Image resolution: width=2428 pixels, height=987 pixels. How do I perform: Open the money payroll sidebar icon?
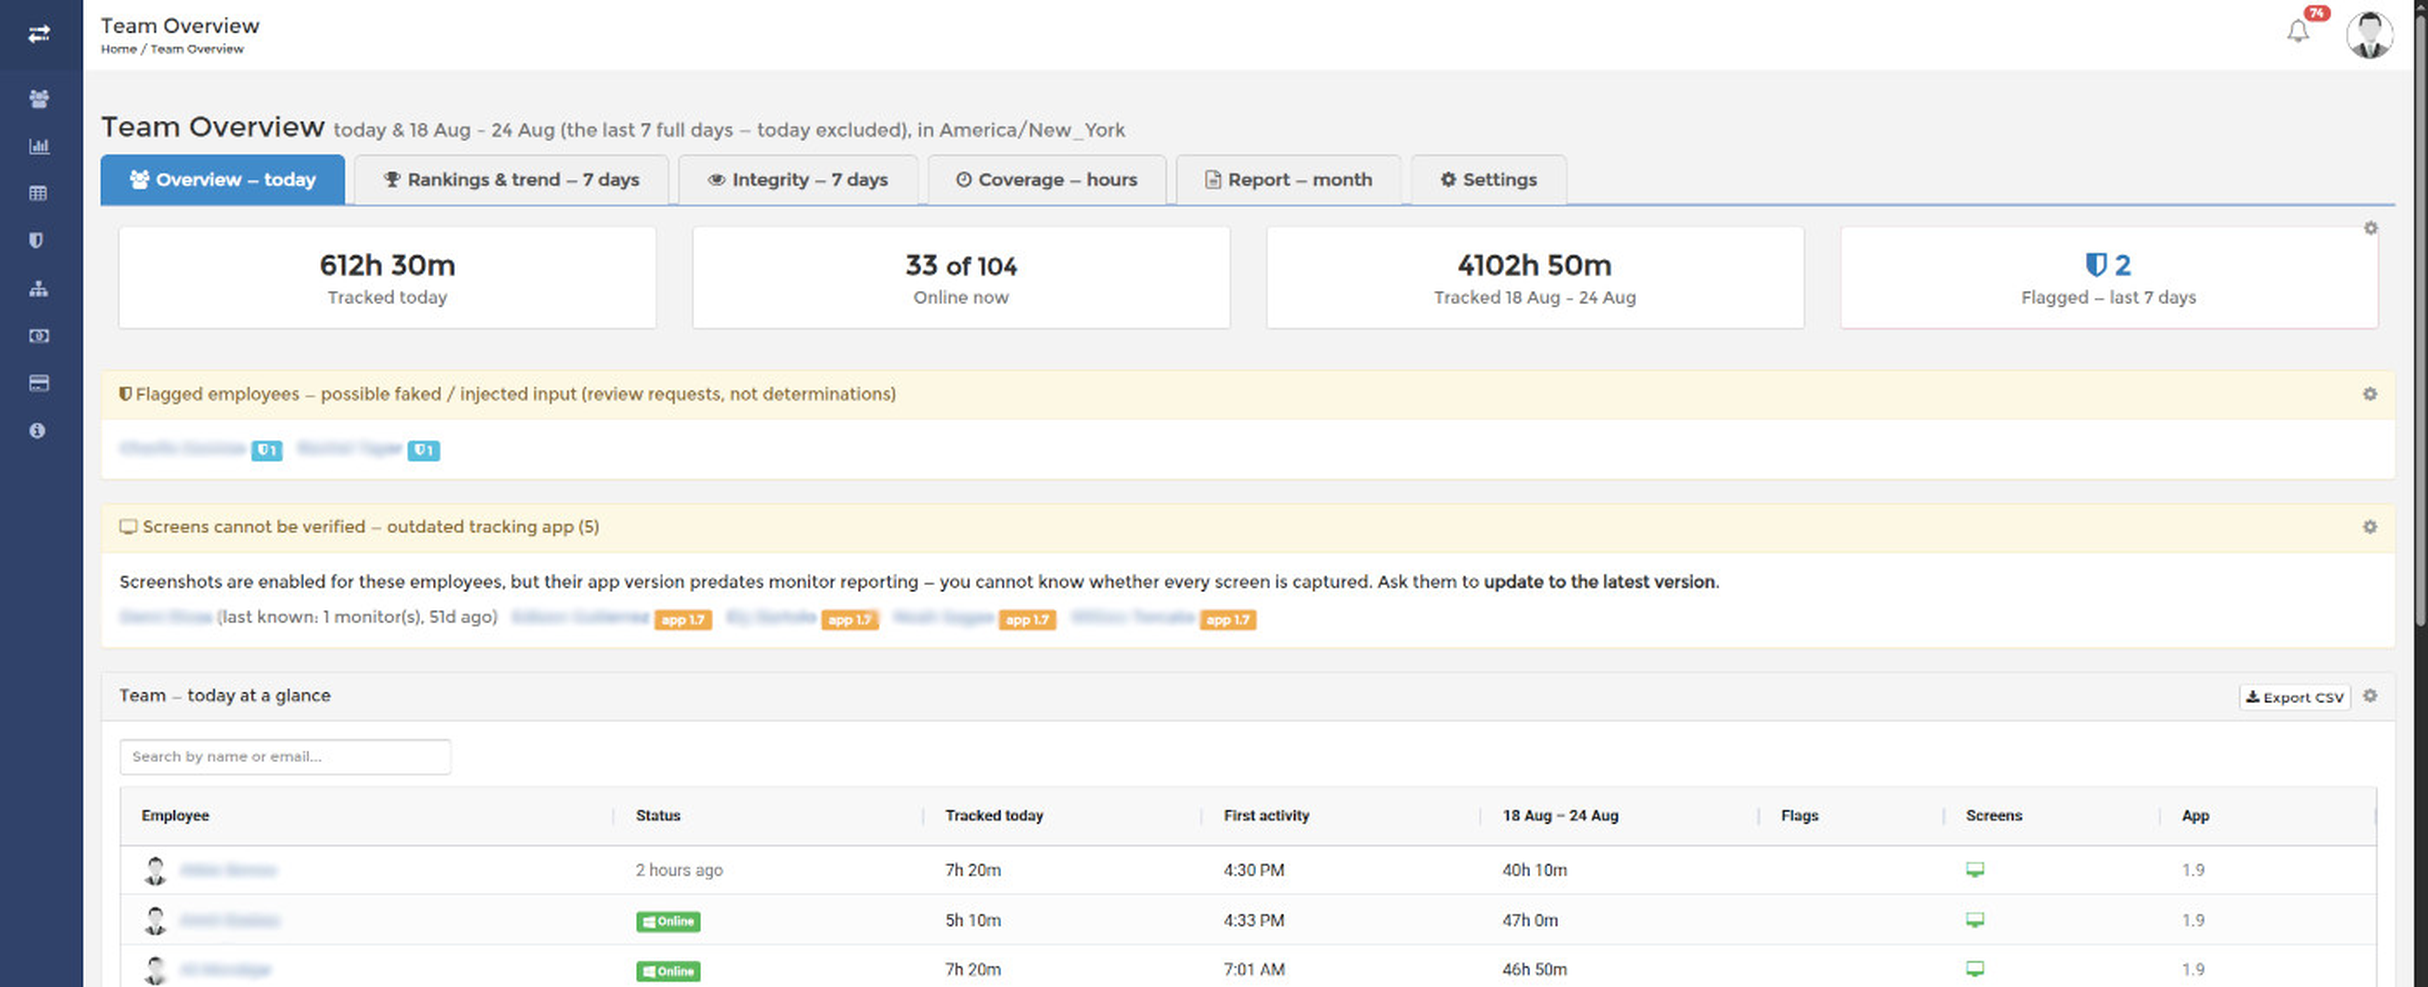coord(39,336)
